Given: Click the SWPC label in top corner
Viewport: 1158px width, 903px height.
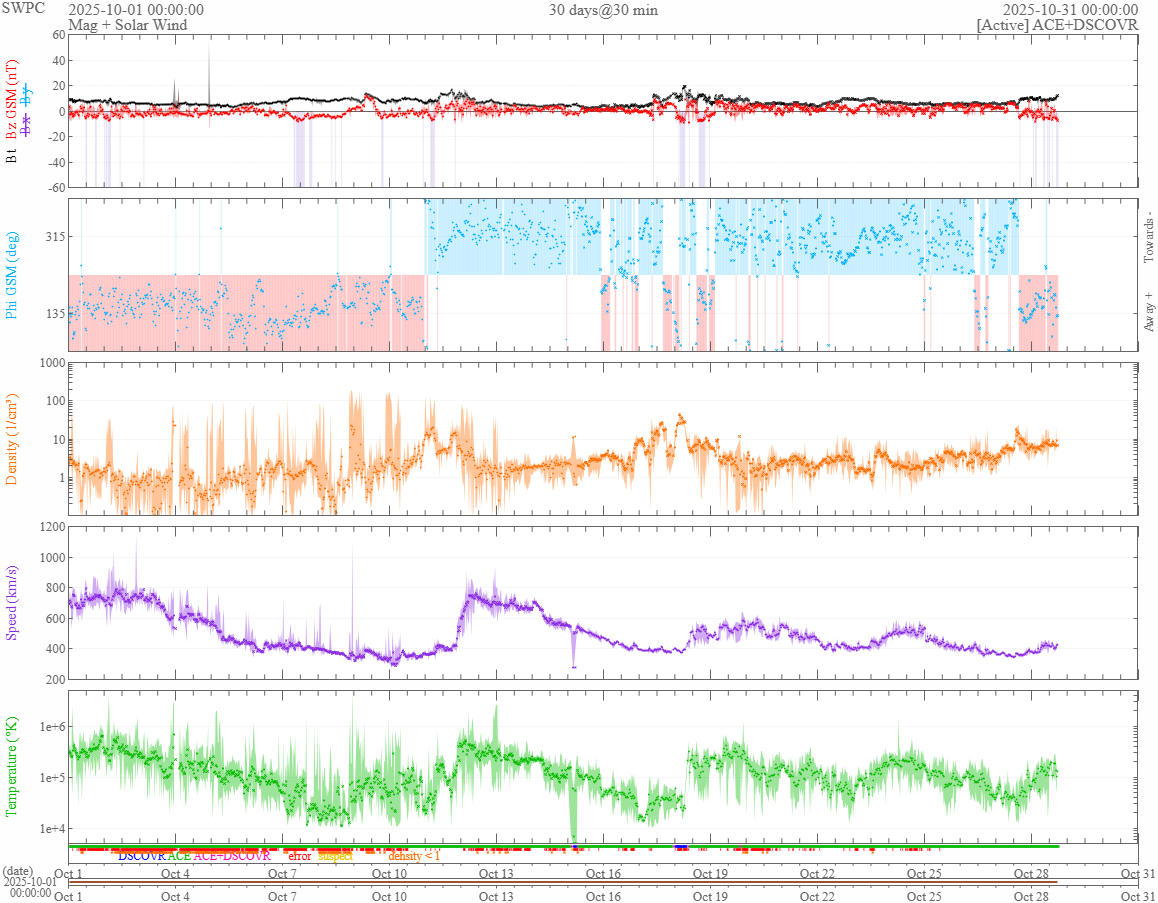Looking at the screenshot, I should click(24, 9).
